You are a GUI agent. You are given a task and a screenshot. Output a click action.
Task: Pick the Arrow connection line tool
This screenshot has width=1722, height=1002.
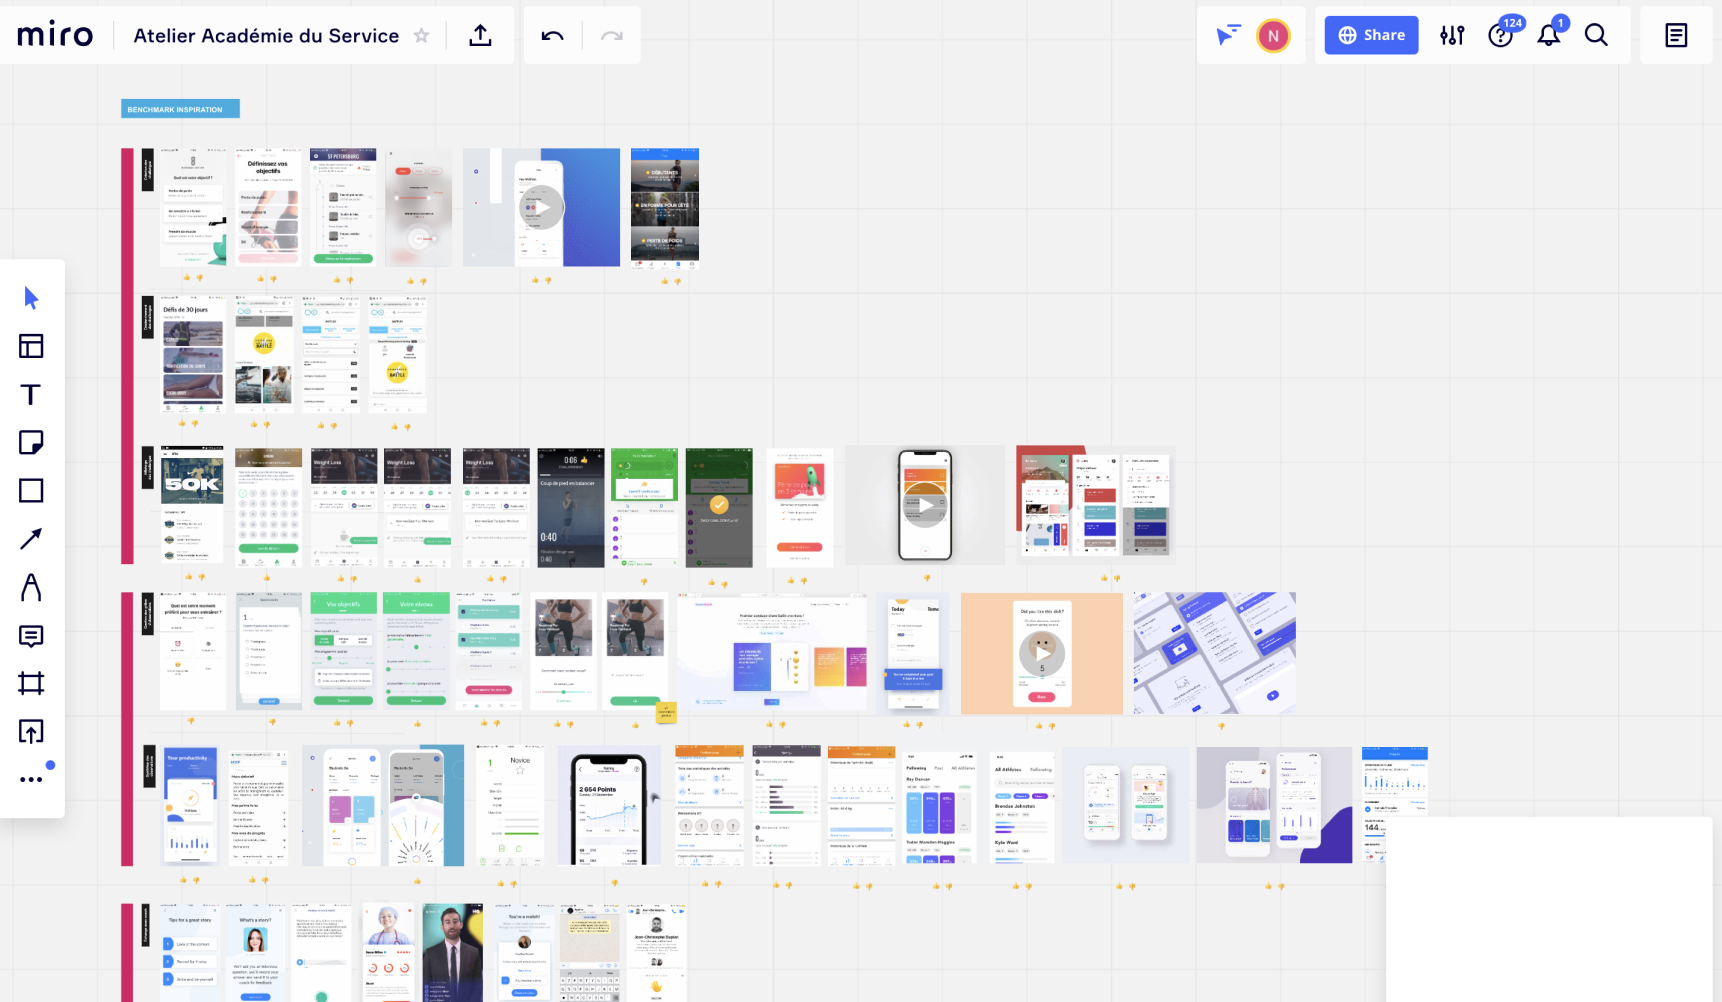click(x=31, y=539)
